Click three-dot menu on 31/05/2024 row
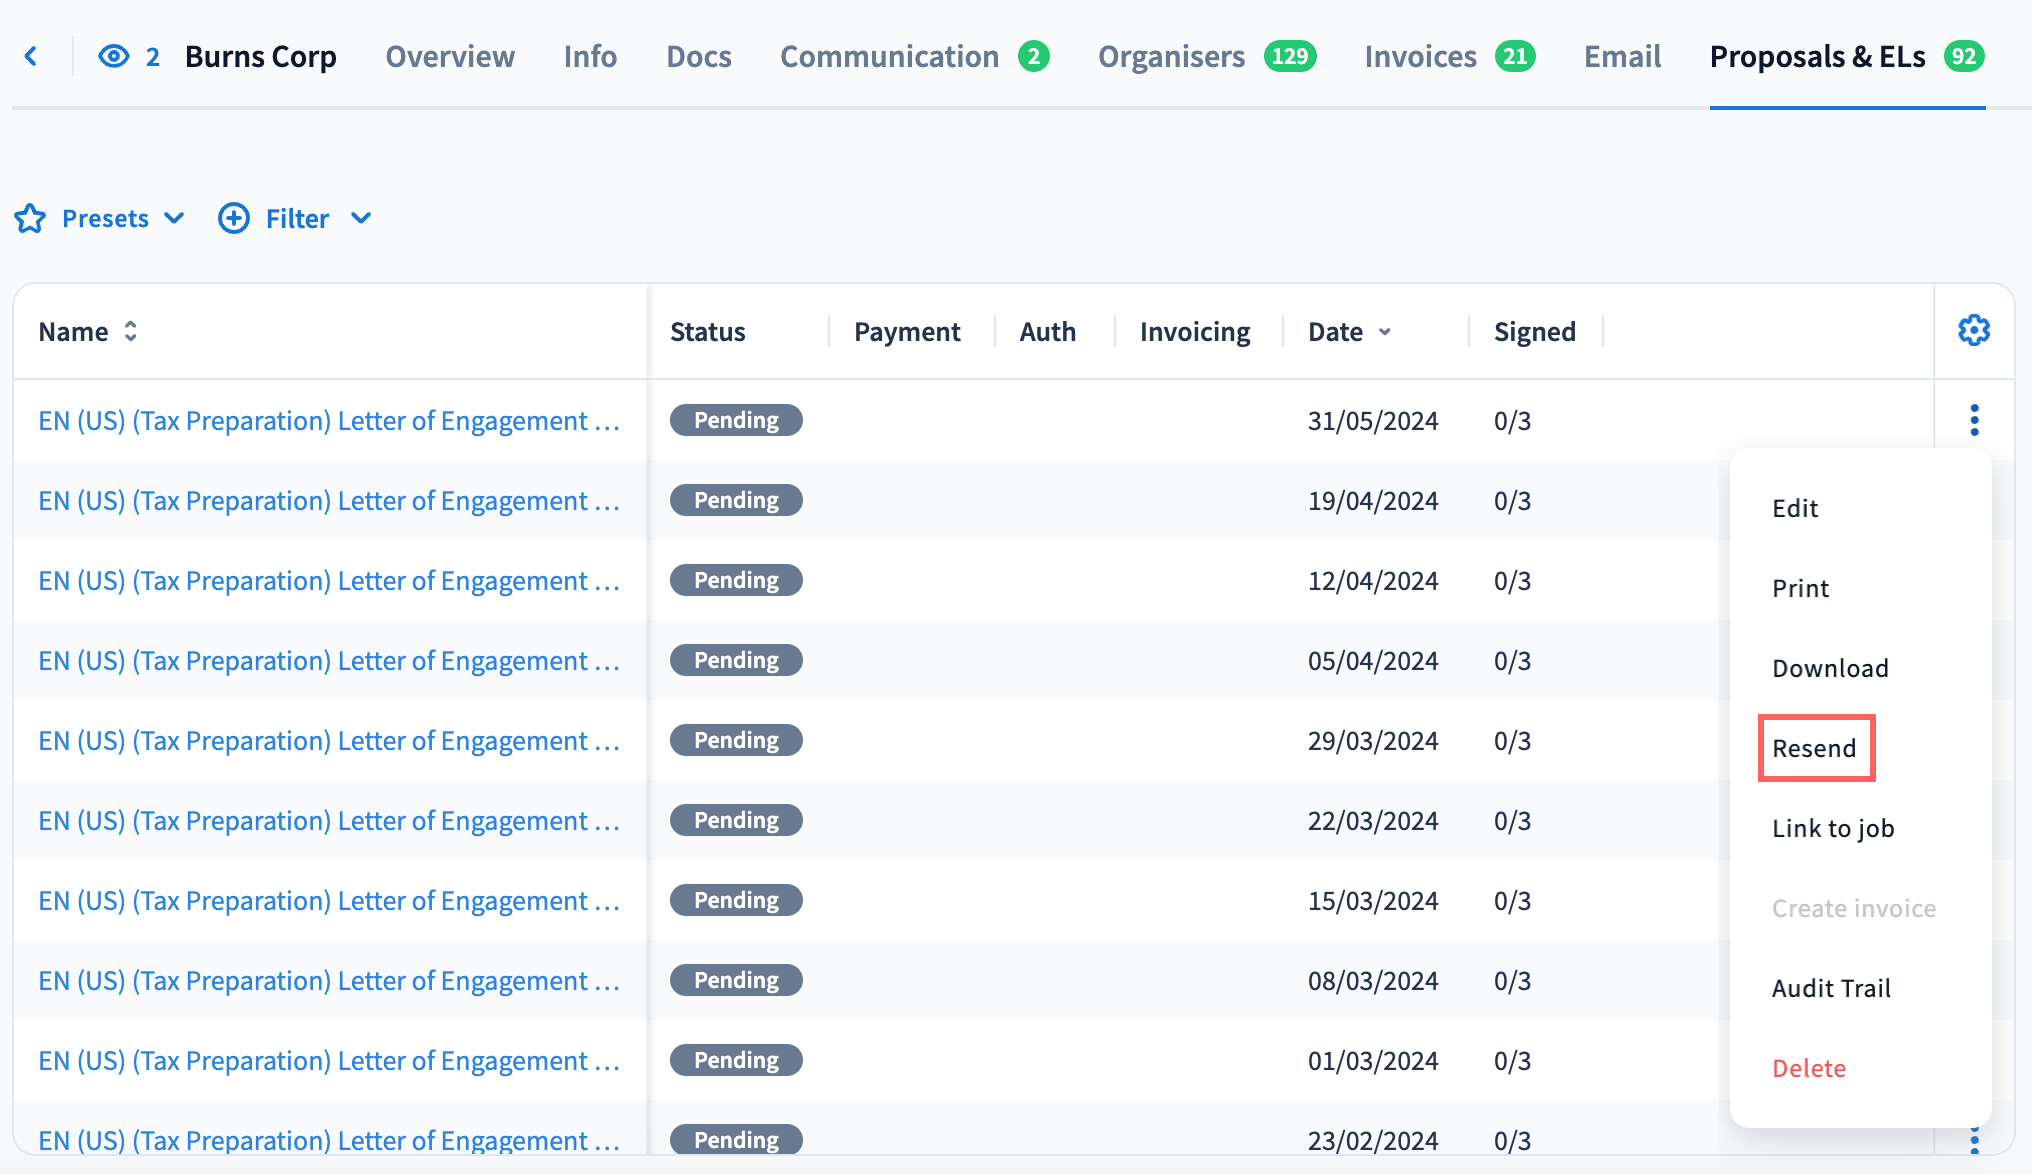 [1973, 420]
